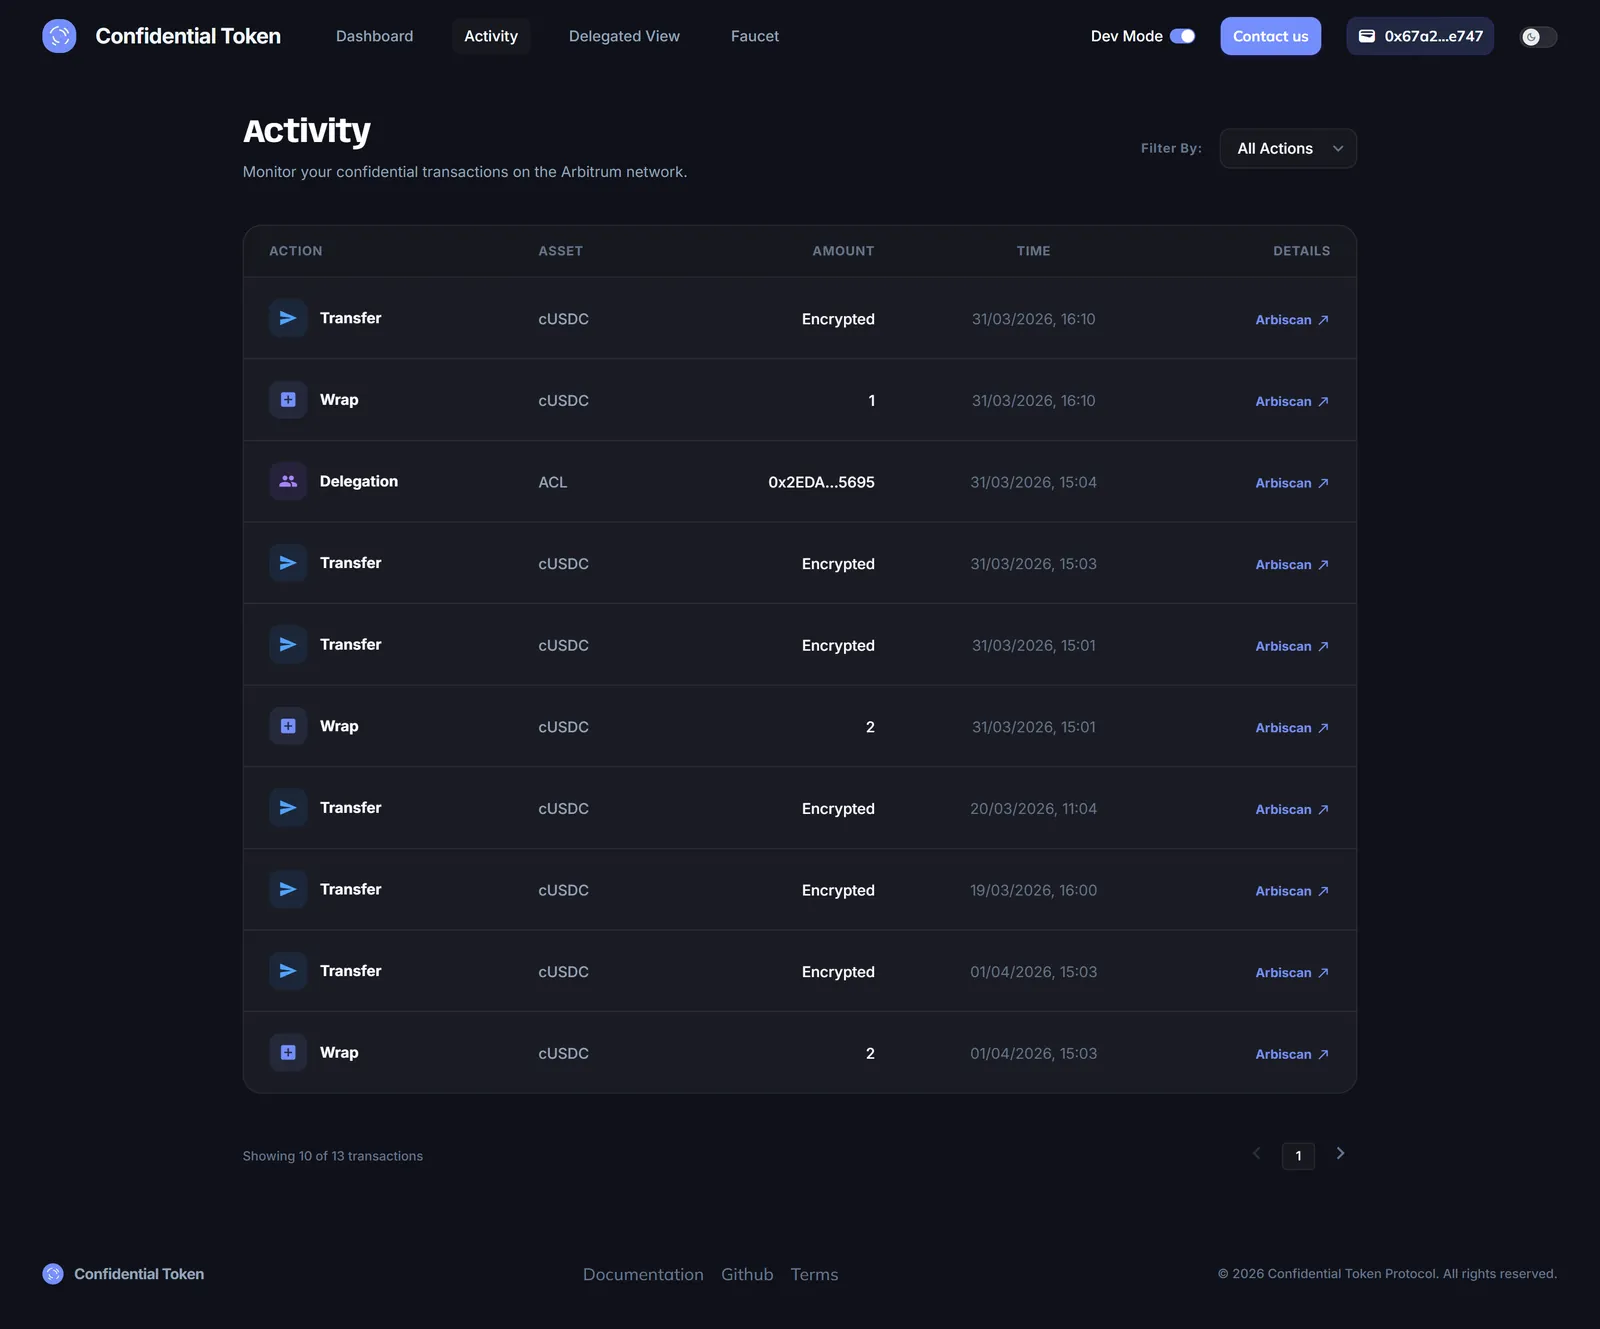Click Transfer icon in 19/03/2026, 16:00 row
The height and width of the screenshot is (1329, 1600).
[288, 889]
